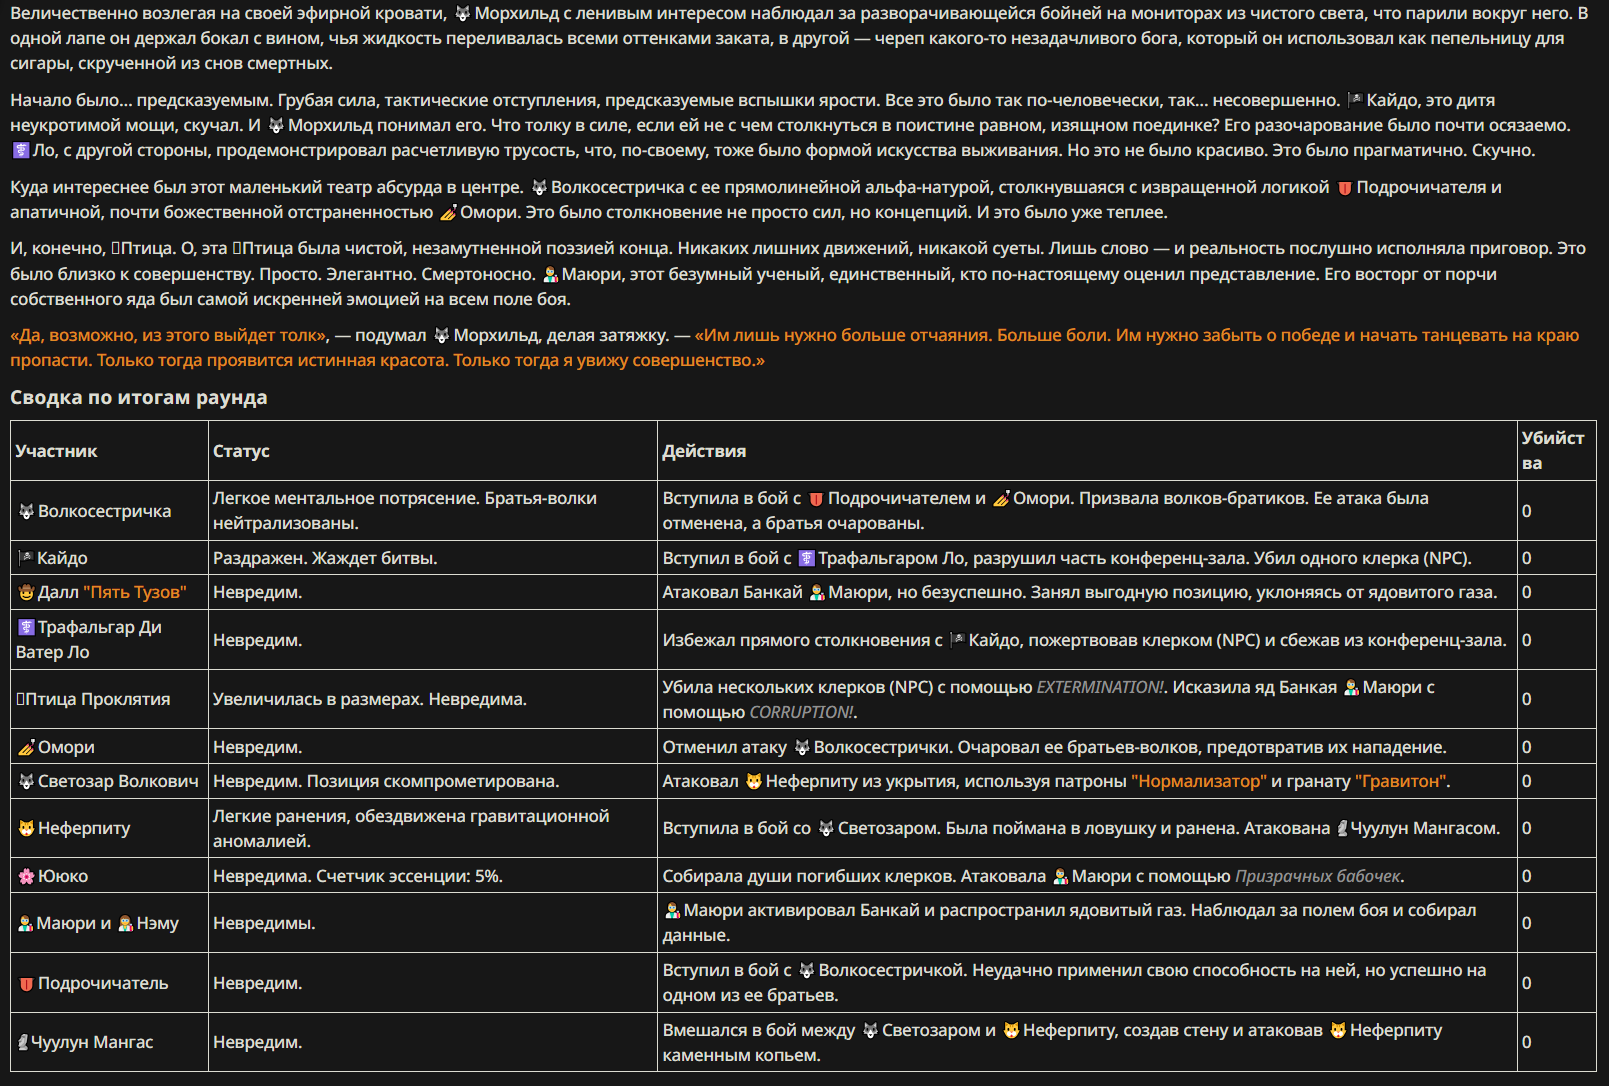This screenshot has height=1086, width=1609.
Task: Click the wolf emoji before Волкосестрички in Омори's actions cell
Action: pyautogui.click(x=802, y=747)
